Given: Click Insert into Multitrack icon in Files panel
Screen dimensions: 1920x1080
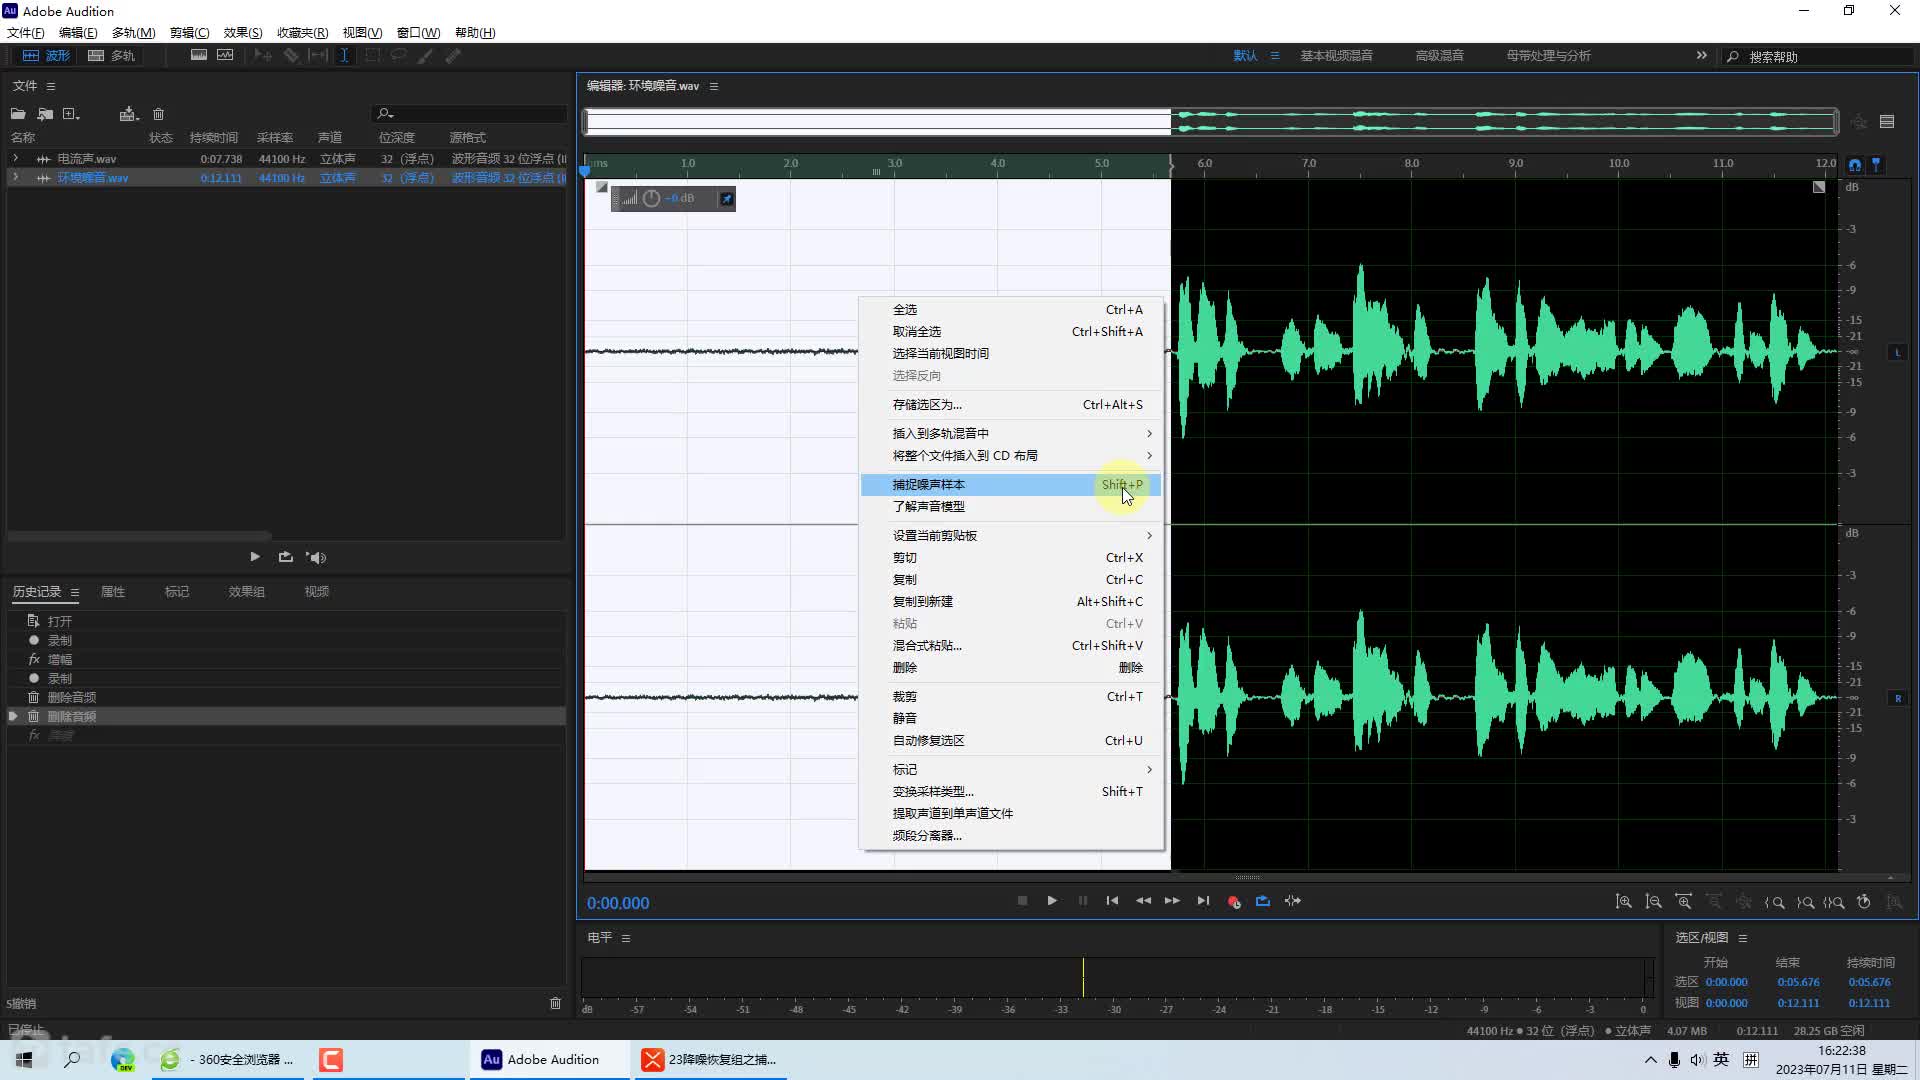Looking at the screenshot, I should (x=128, y=114).
